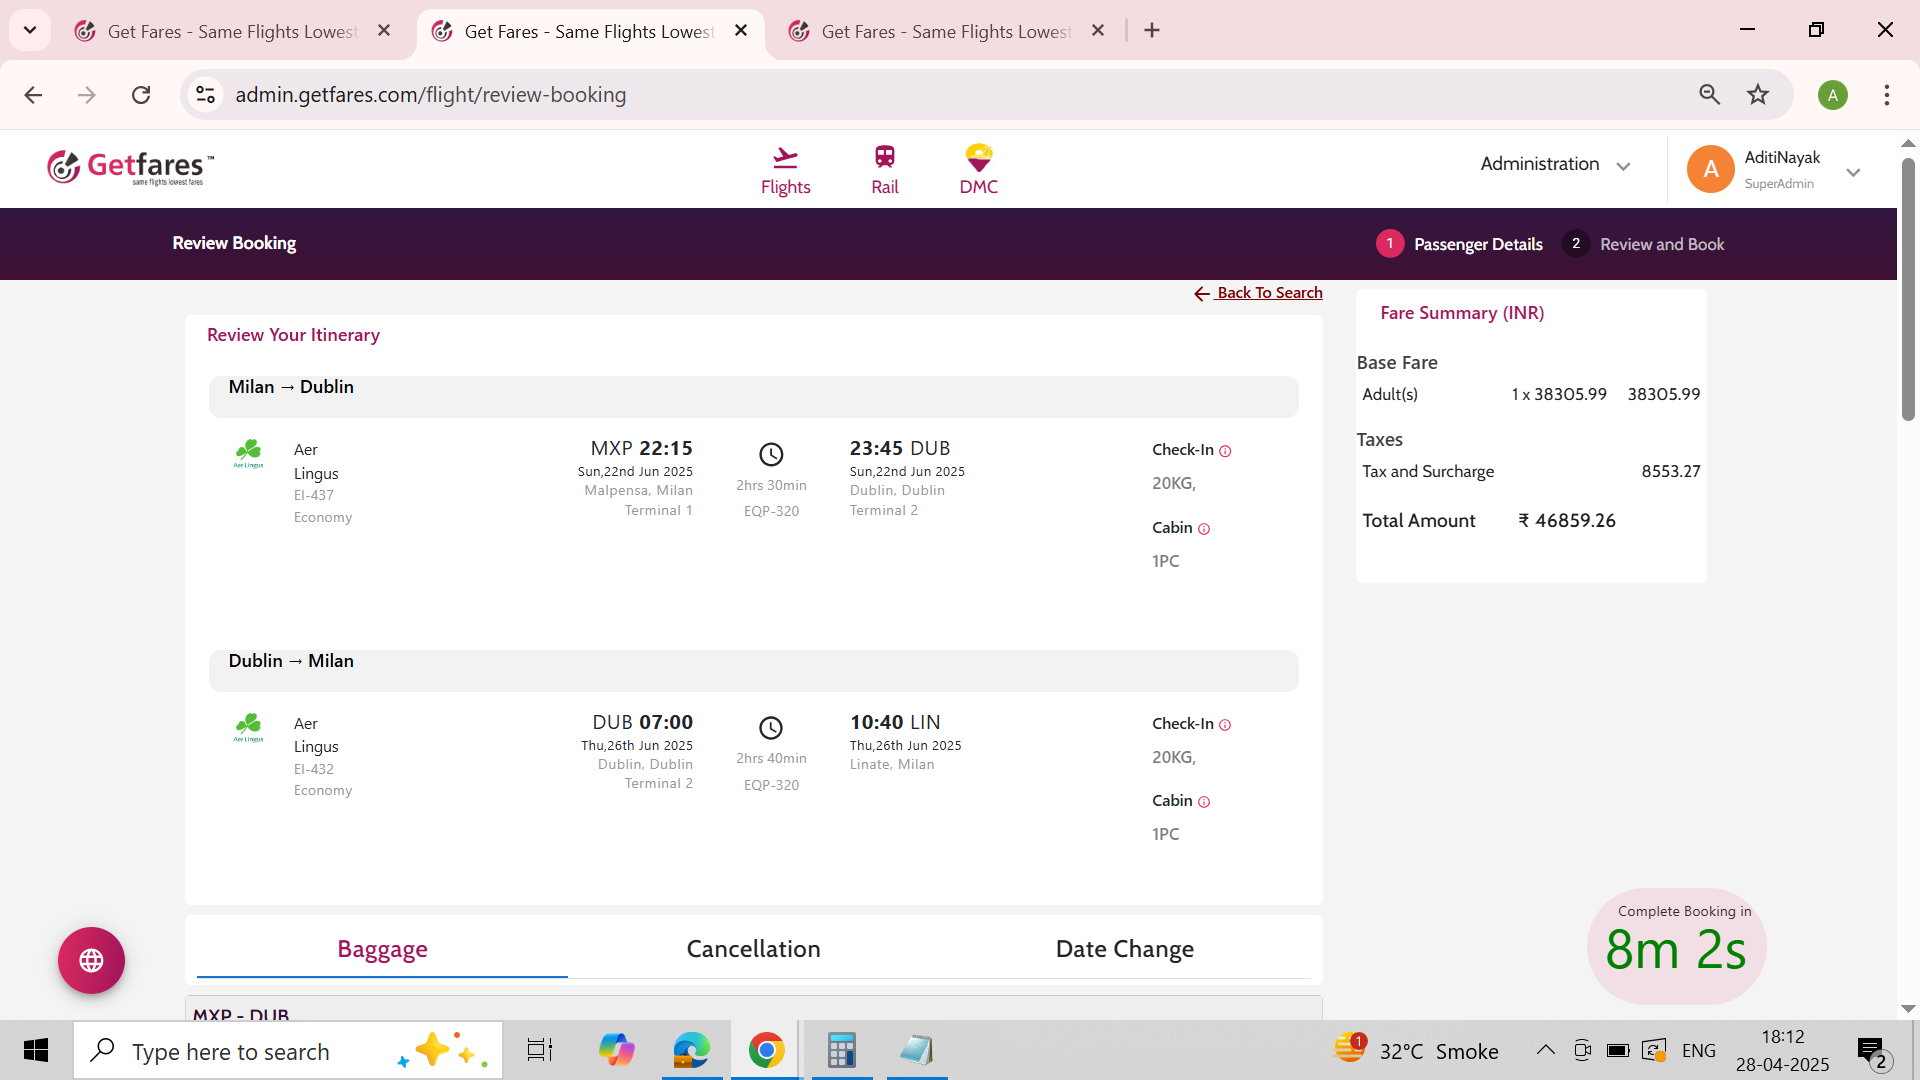Open Calculator from Windows taskbar
The width and height of the screenshot is (1920, 1080).
(x=841, y=1050)
